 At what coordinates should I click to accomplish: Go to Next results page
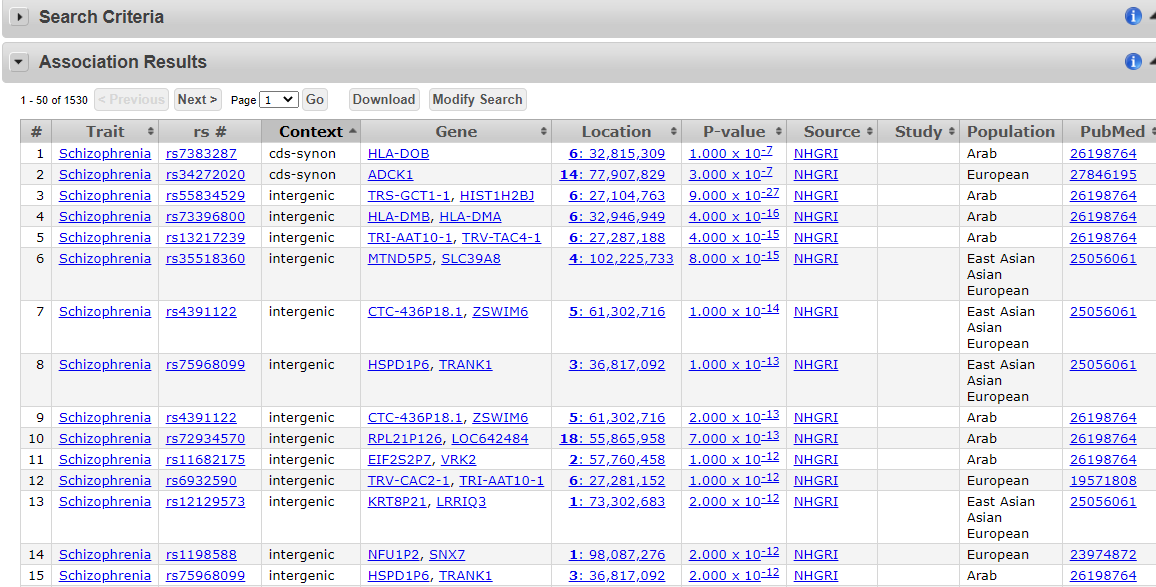[x=198, y=100]
